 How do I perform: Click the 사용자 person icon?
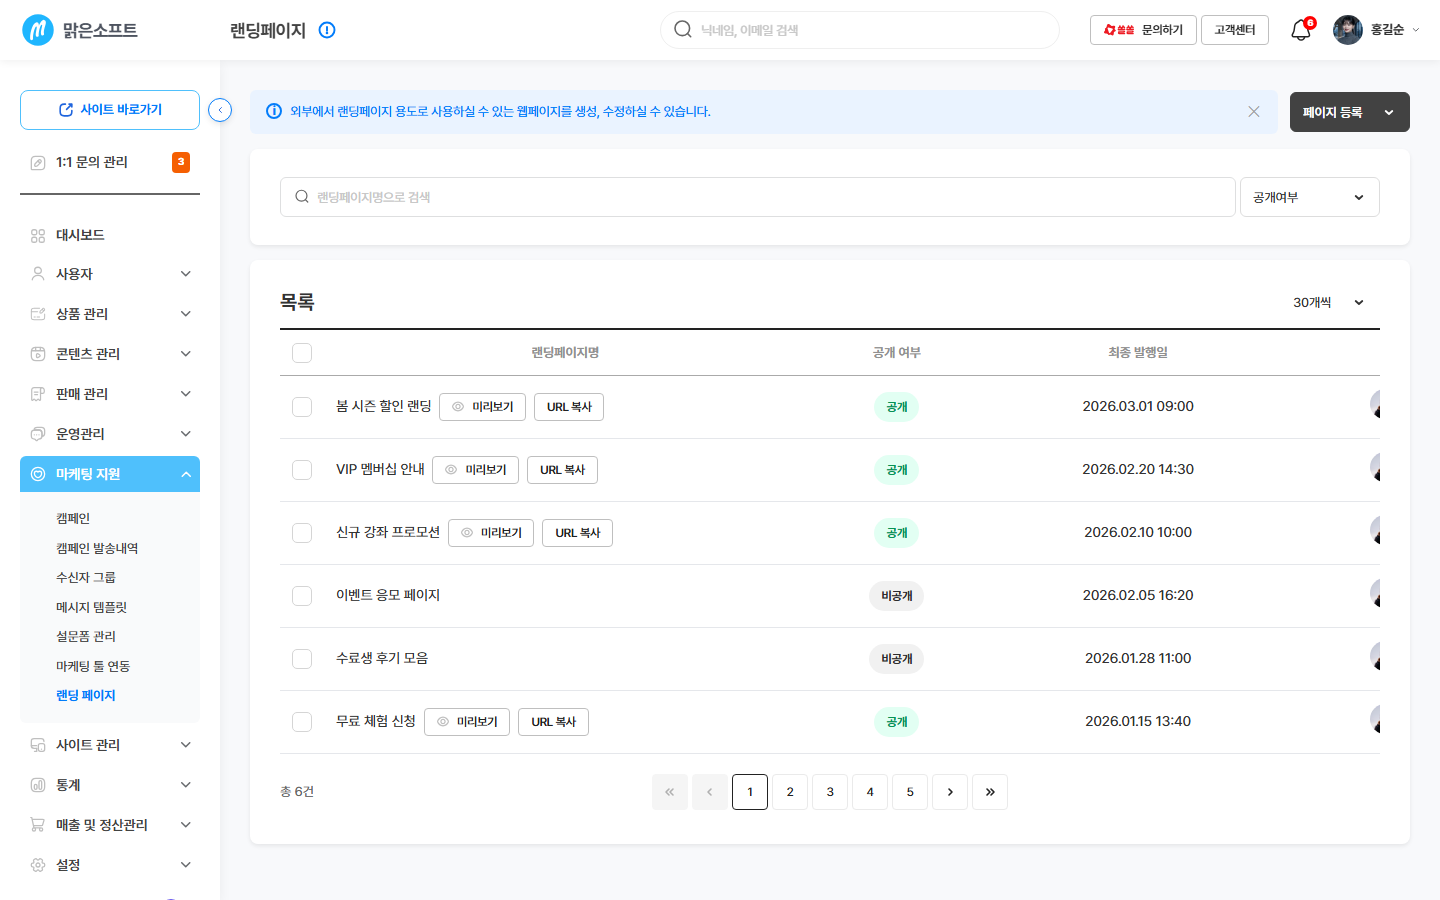[38, 274]
